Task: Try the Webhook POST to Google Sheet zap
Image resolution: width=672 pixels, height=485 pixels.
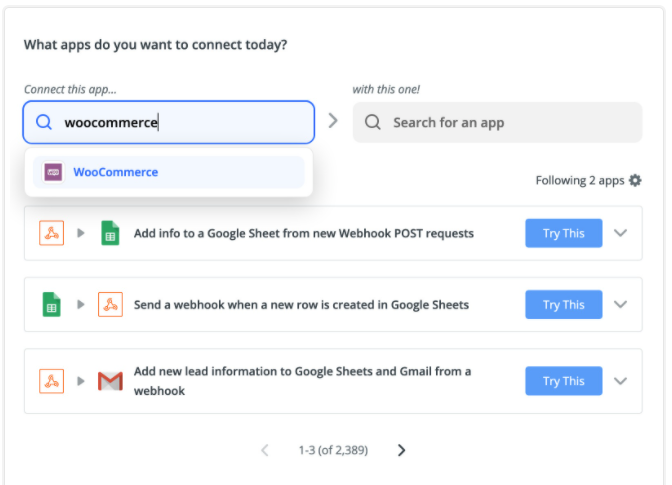Action: (x=564, y=233)
